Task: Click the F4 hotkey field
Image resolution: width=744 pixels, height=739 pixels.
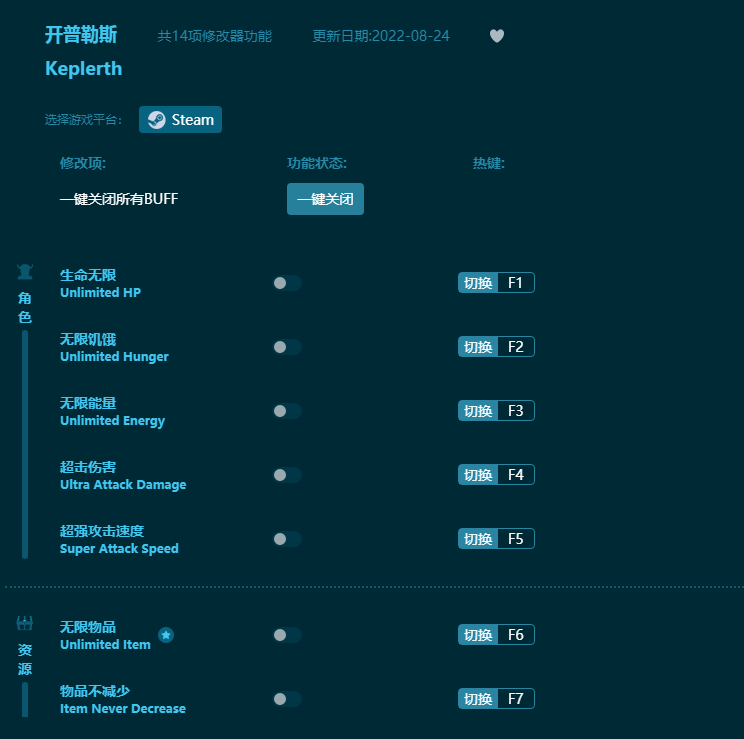Action: coord(516,475)
